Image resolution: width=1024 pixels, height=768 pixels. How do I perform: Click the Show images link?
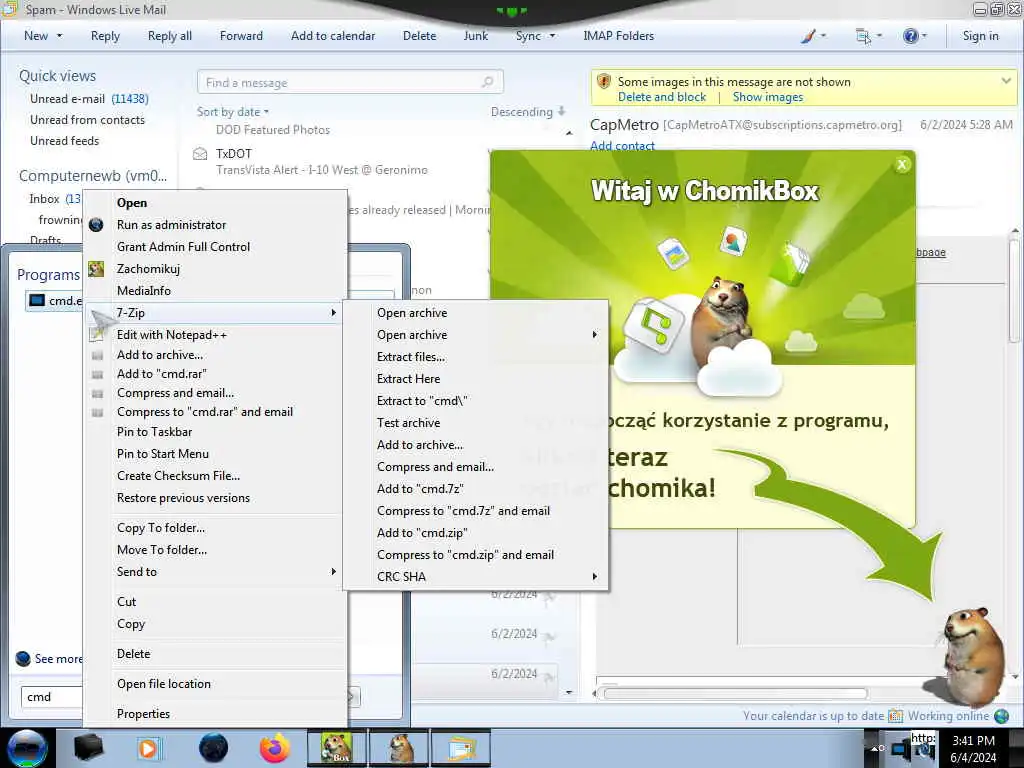[x=768, y=97]
